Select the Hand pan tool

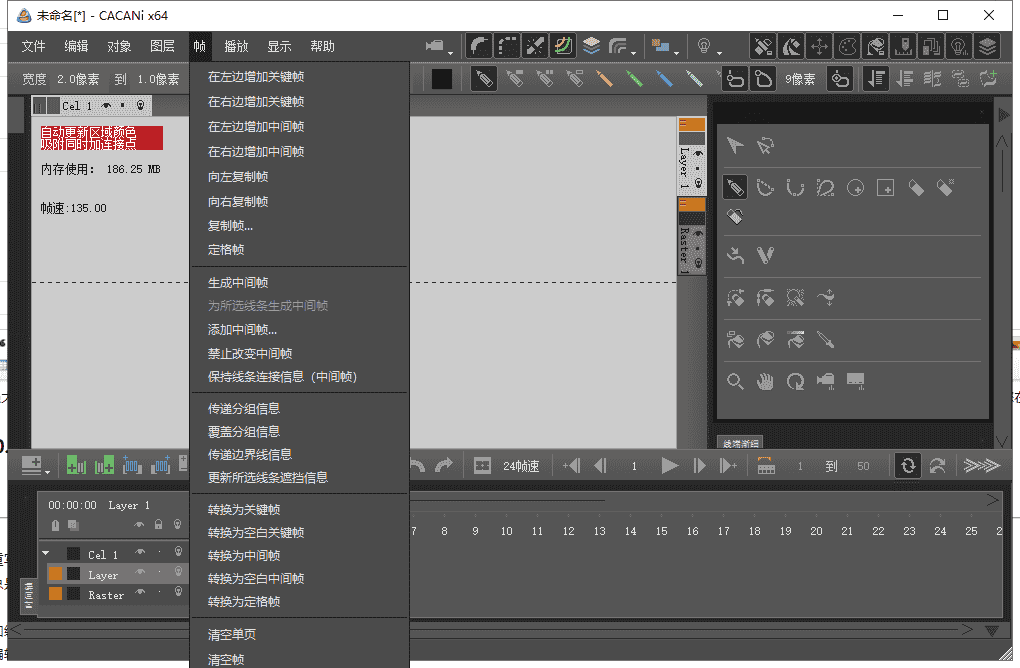click(766, 381)
